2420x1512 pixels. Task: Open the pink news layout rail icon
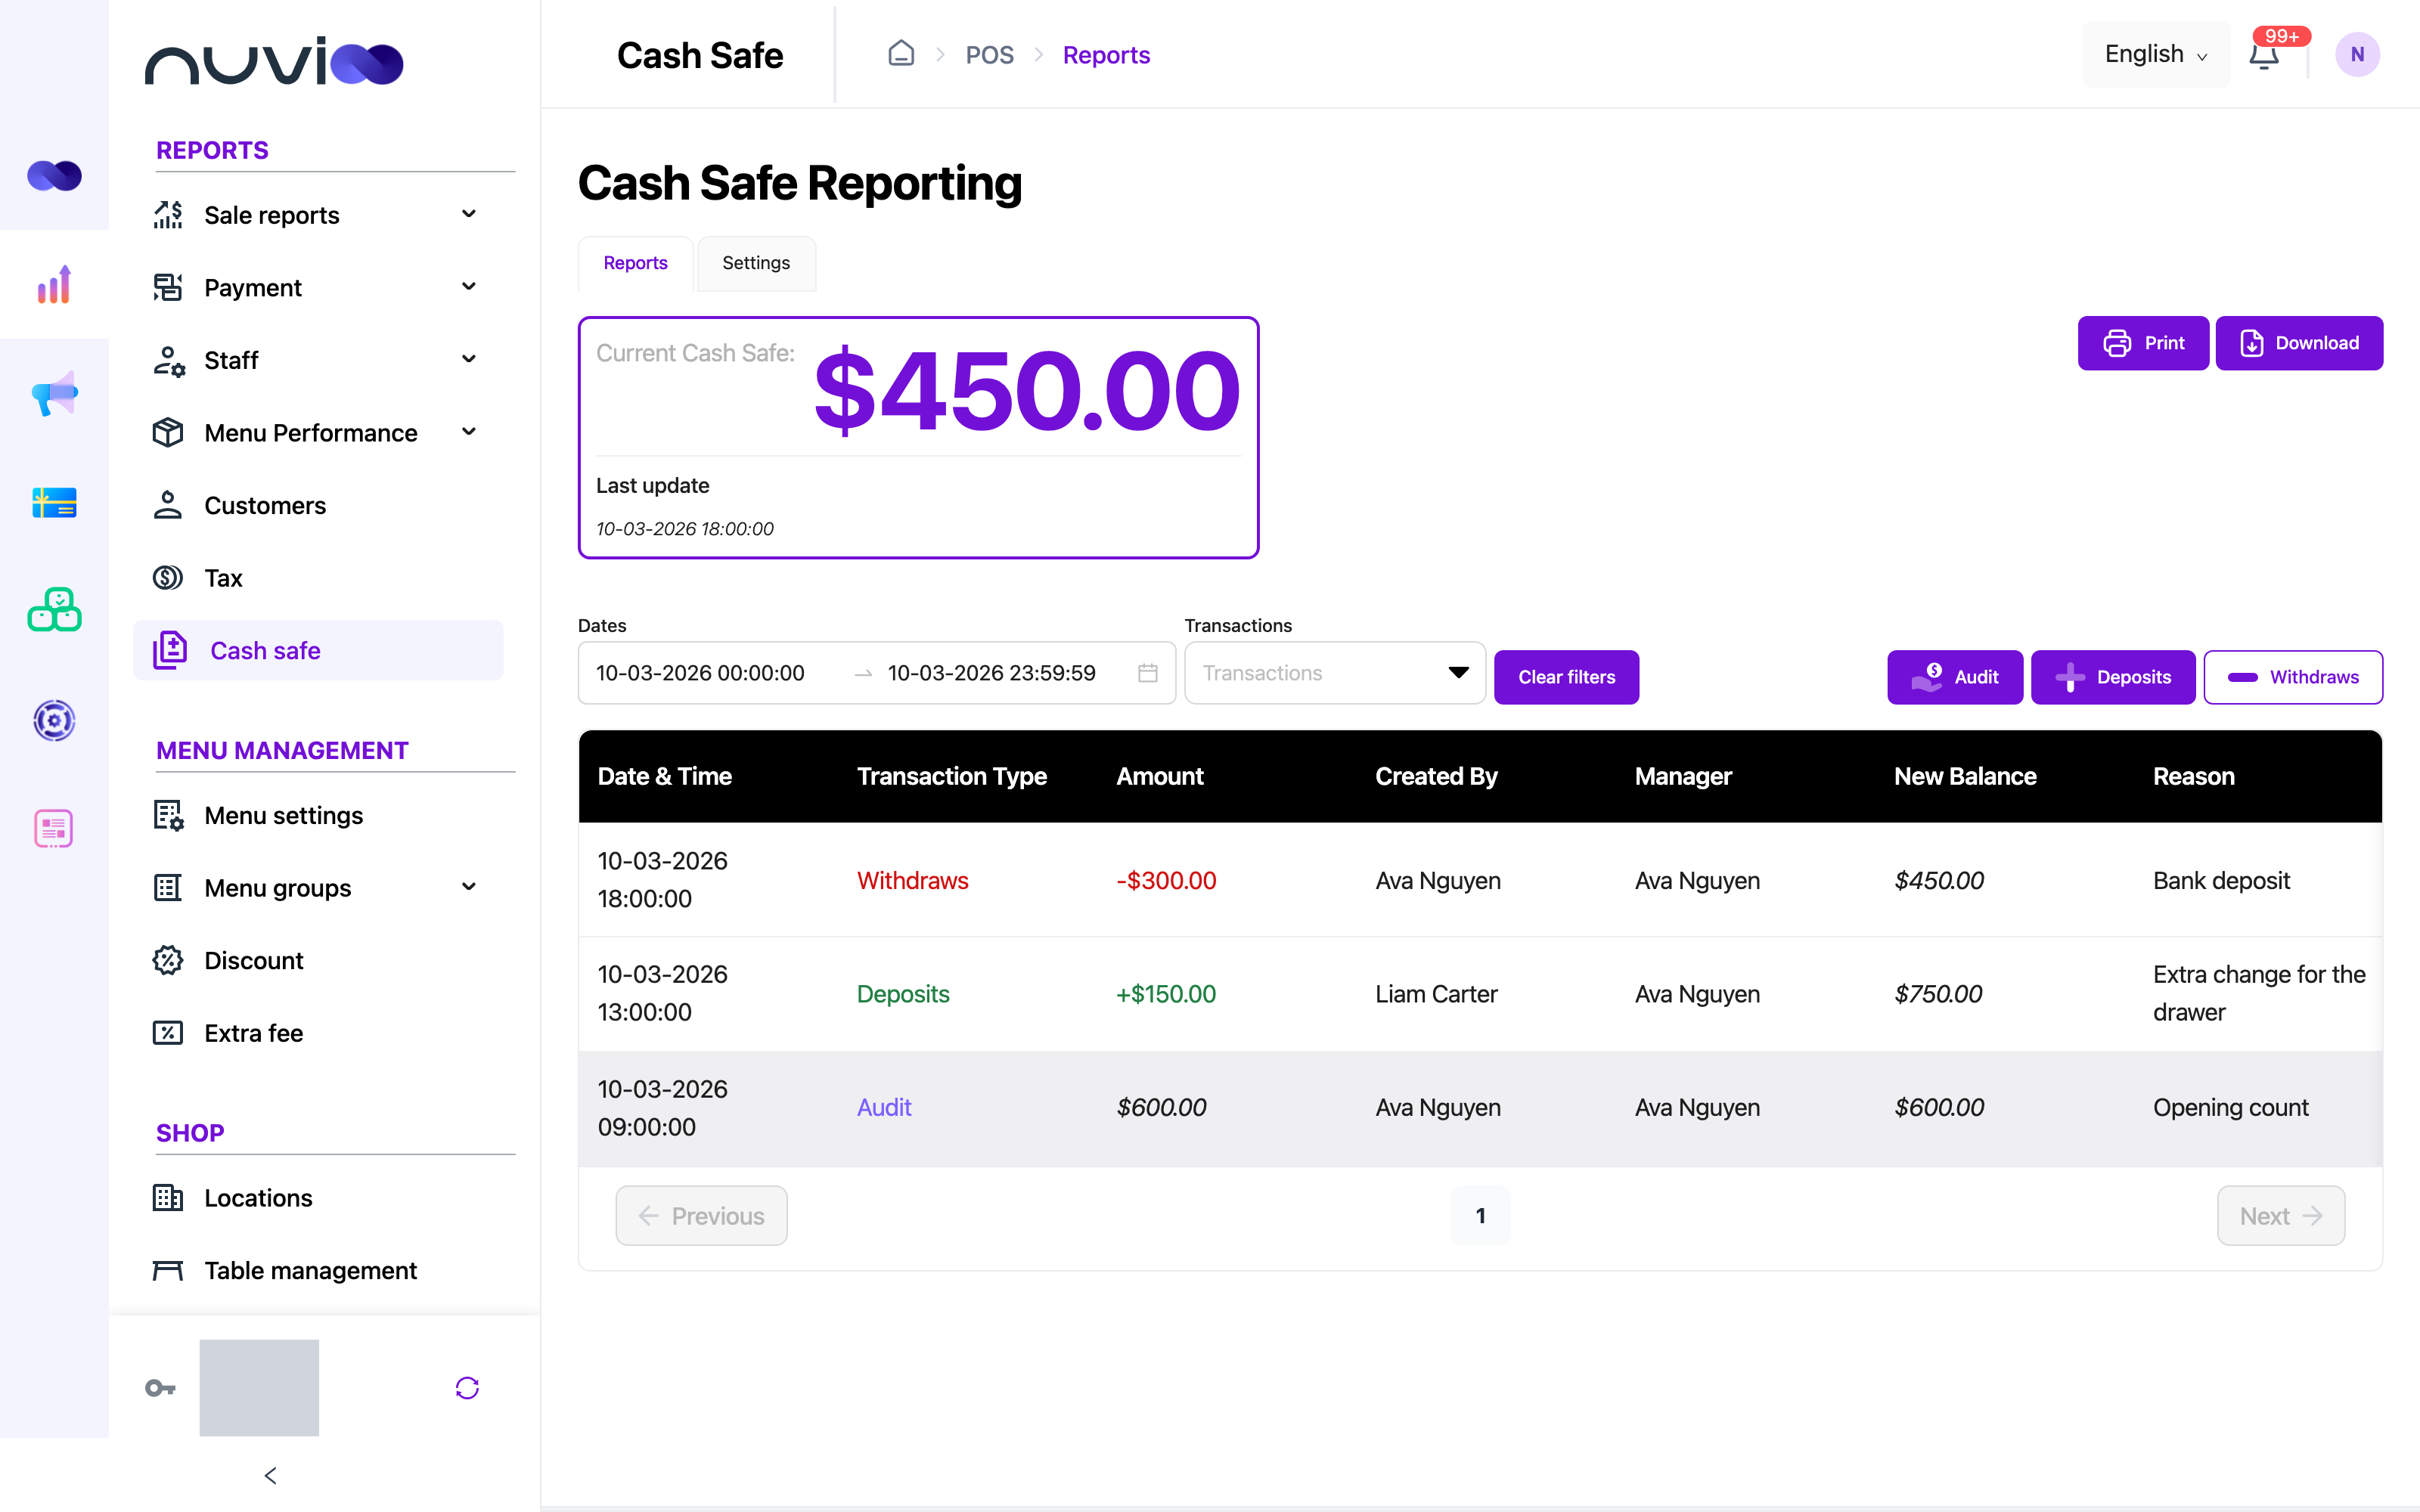[x=54, y=828]
